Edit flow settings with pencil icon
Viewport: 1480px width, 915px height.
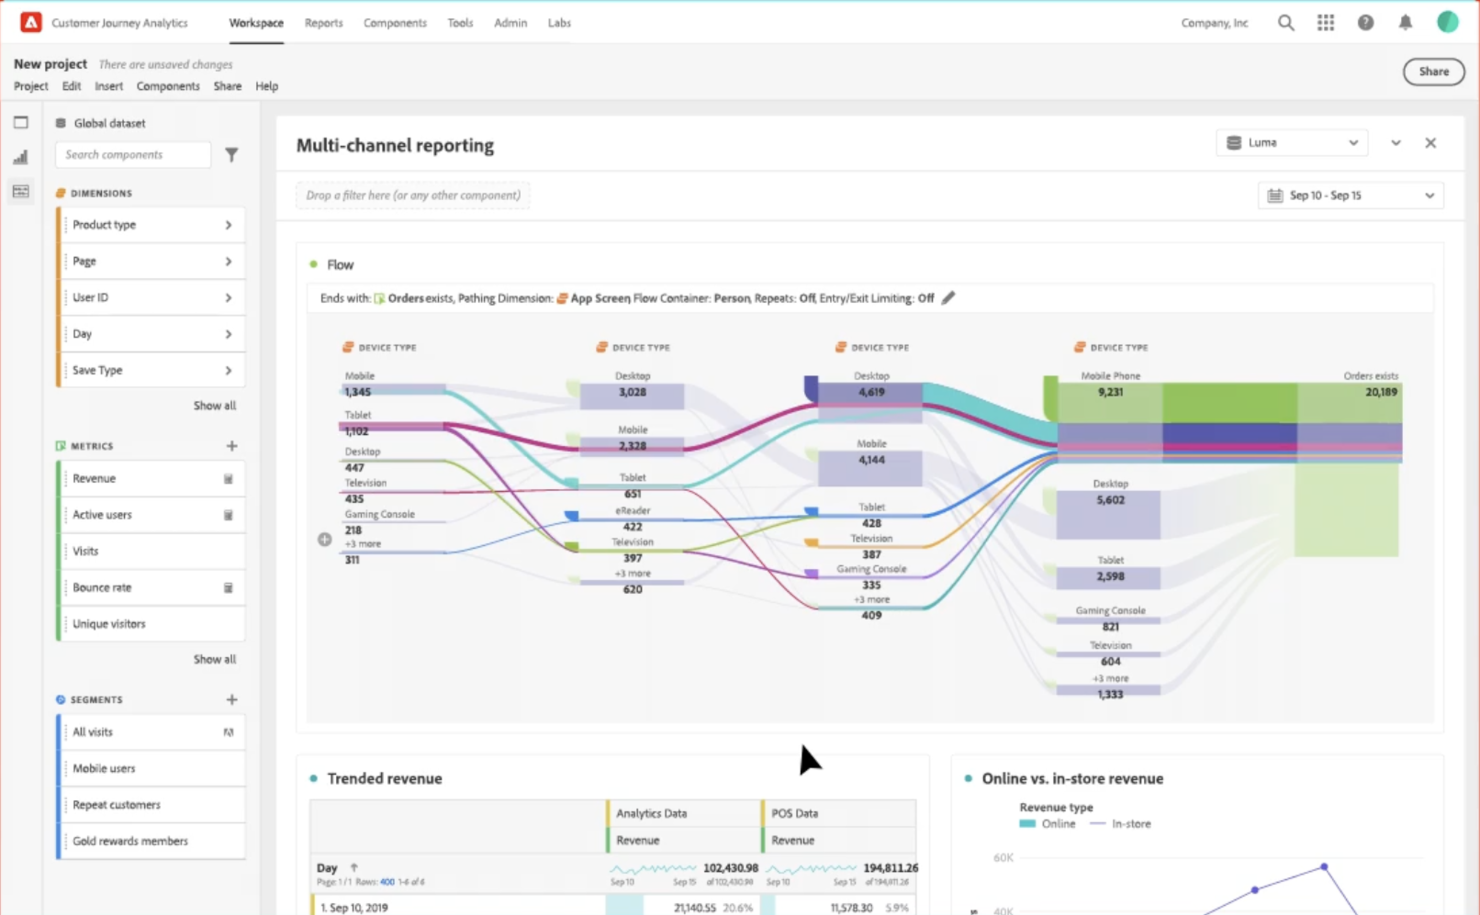(x=948, y=298)
